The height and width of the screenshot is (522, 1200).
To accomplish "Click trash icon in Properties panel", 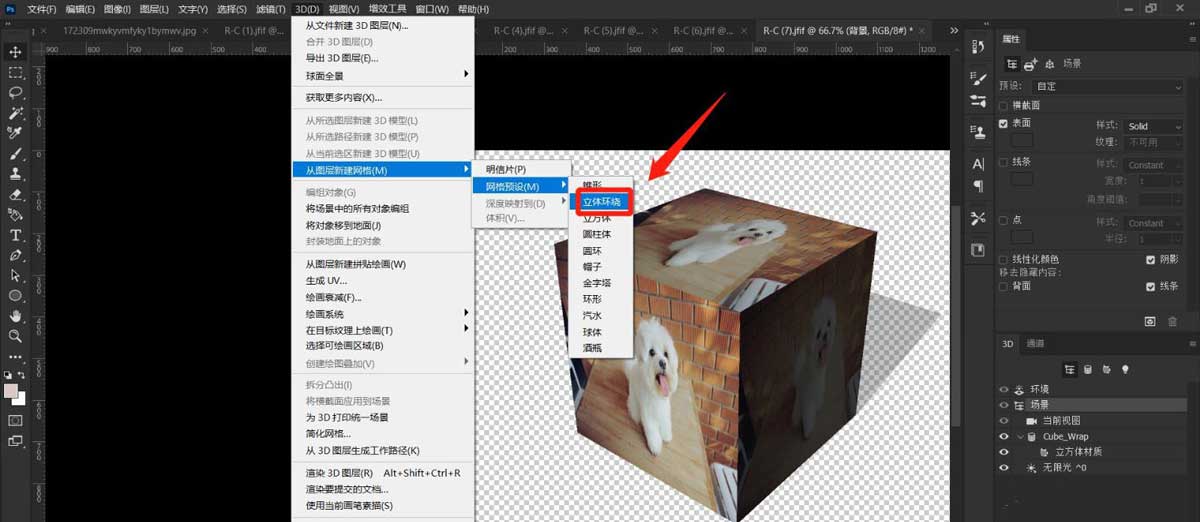I will [x=1172, y=321].
